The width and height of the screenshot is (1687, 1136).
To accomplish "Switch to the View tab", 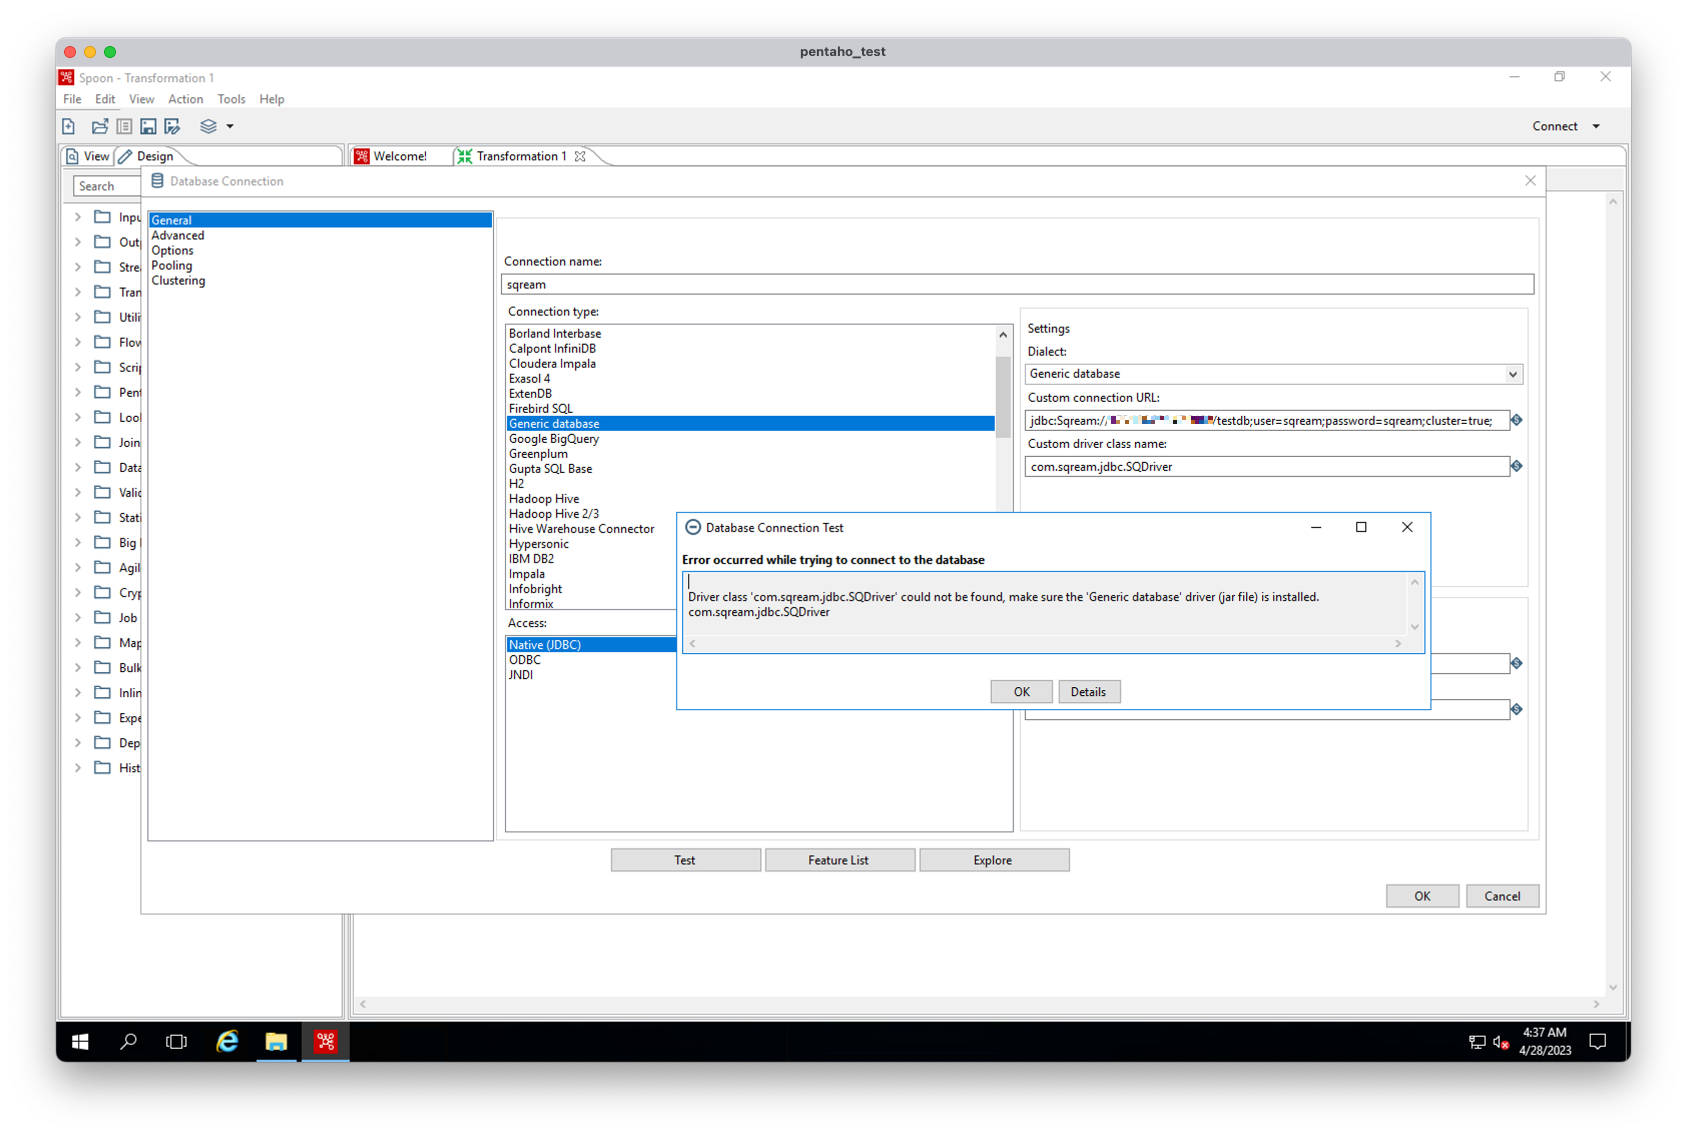I will [x=88, y=156].
